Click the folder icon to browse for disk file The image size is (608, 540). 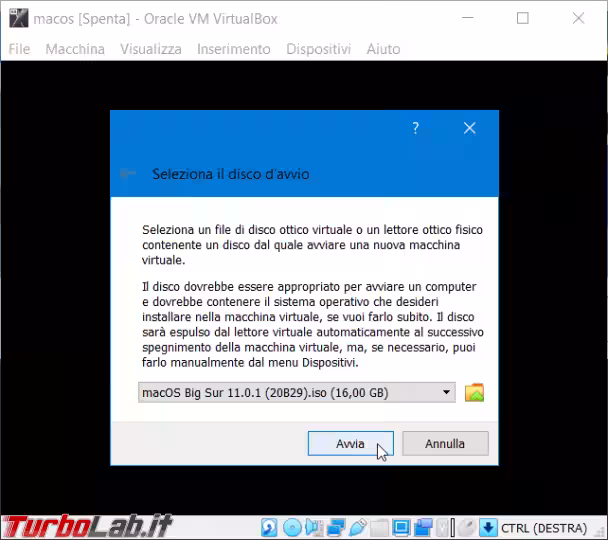tap(474, 392)
